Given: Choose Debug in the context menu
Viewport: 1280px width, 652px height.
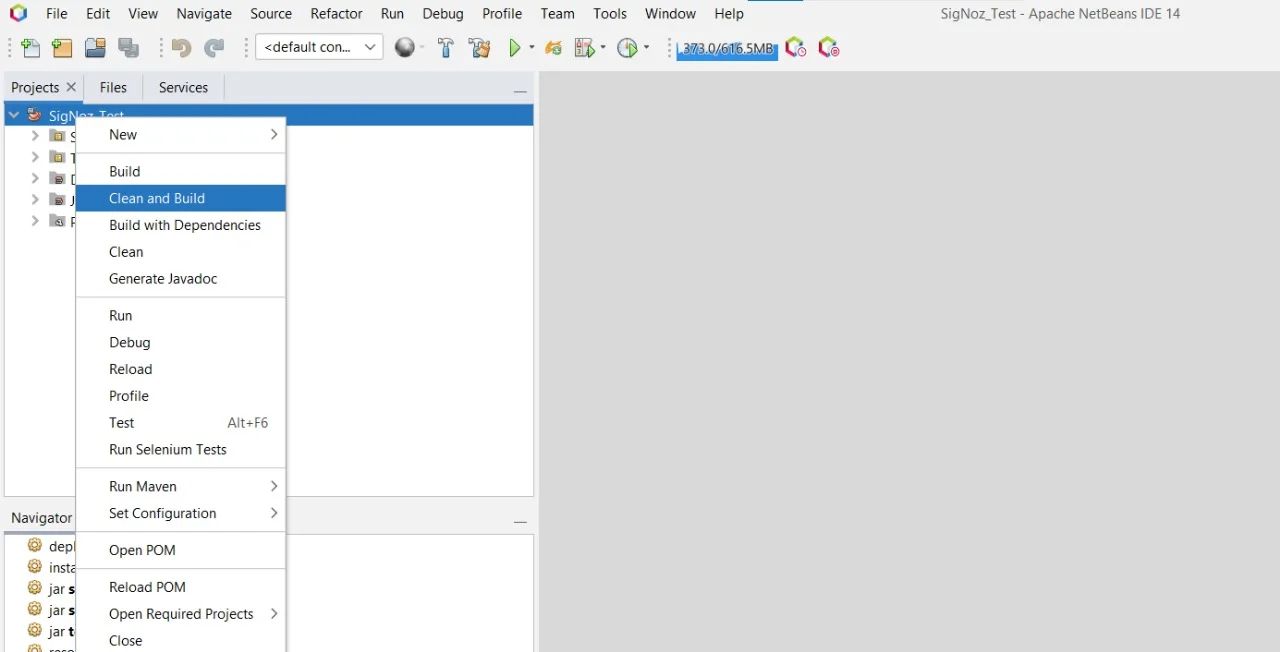Looking at the screenshot, I should pyautogui.click(x=181, y=342).
